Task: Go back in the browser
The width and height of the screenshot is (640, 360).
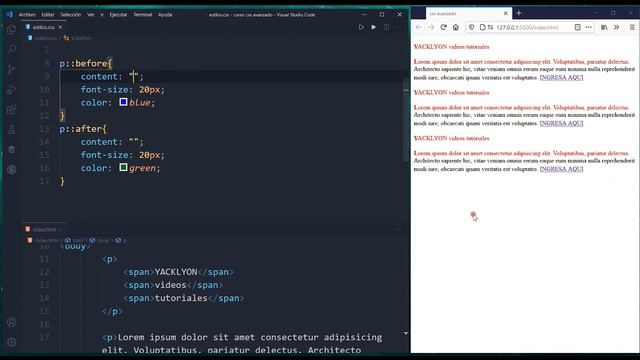Action: click(x=418, y=27)
